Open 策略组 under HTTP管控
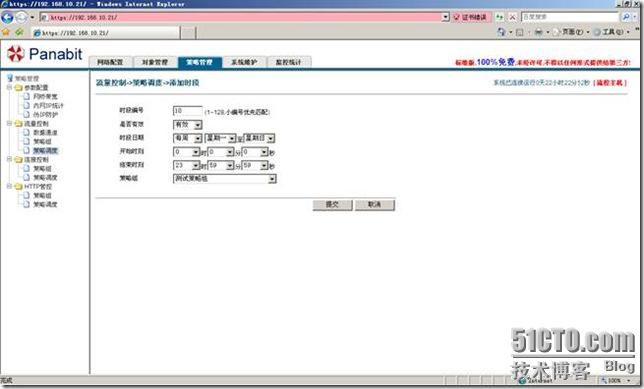Screen dimensions: 644x389 click(x=42, y=196)
